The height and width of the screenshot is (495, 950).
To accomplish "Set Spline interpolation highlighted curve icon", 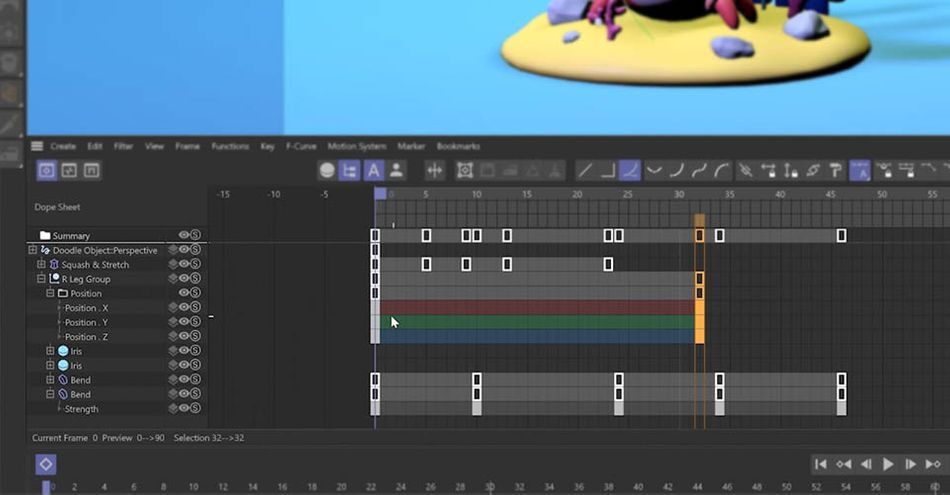I will tap(630, 171).
